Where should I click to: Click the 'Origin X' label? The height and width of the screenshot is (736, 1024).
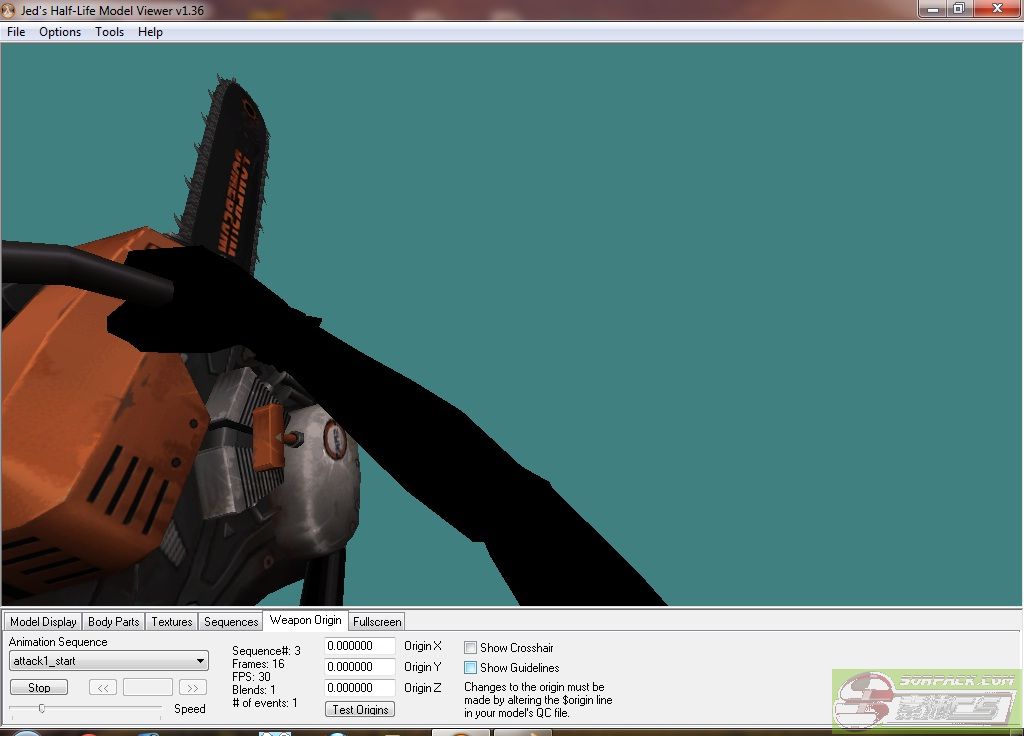[423, 647]
